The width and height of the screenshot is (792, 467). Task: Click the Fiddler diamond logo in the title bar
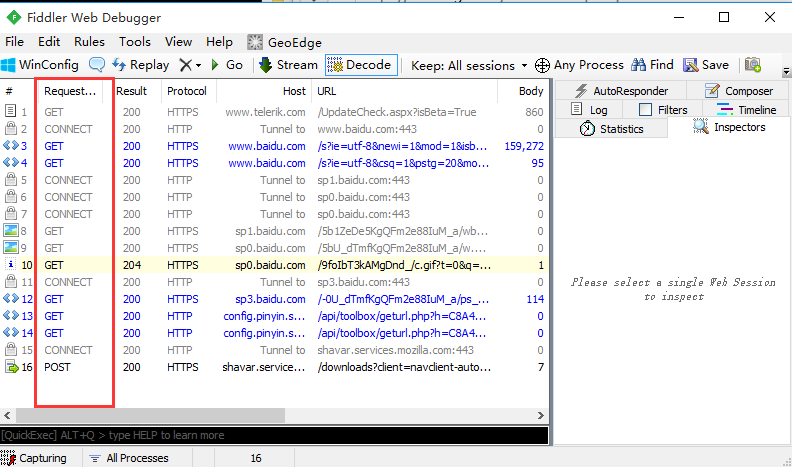(14, 18)
